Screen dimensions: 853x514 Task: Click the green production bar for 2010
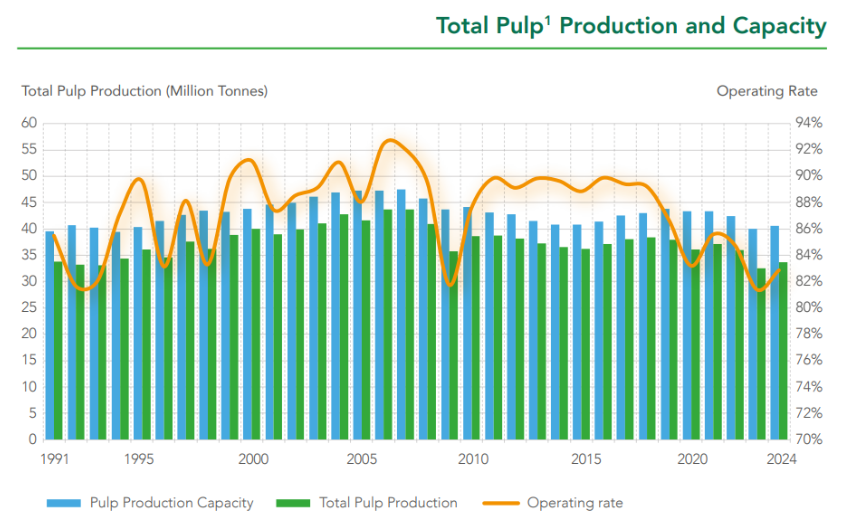[x=475, y=338]
